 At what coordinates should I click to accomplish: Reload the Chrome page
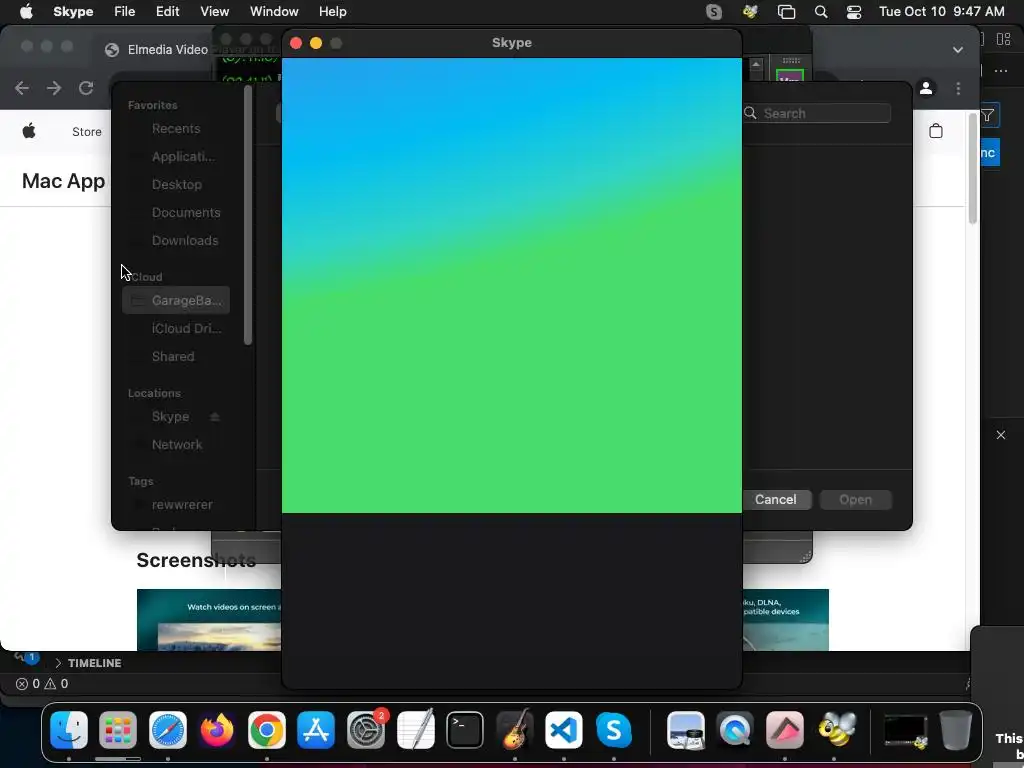(86, 88)
